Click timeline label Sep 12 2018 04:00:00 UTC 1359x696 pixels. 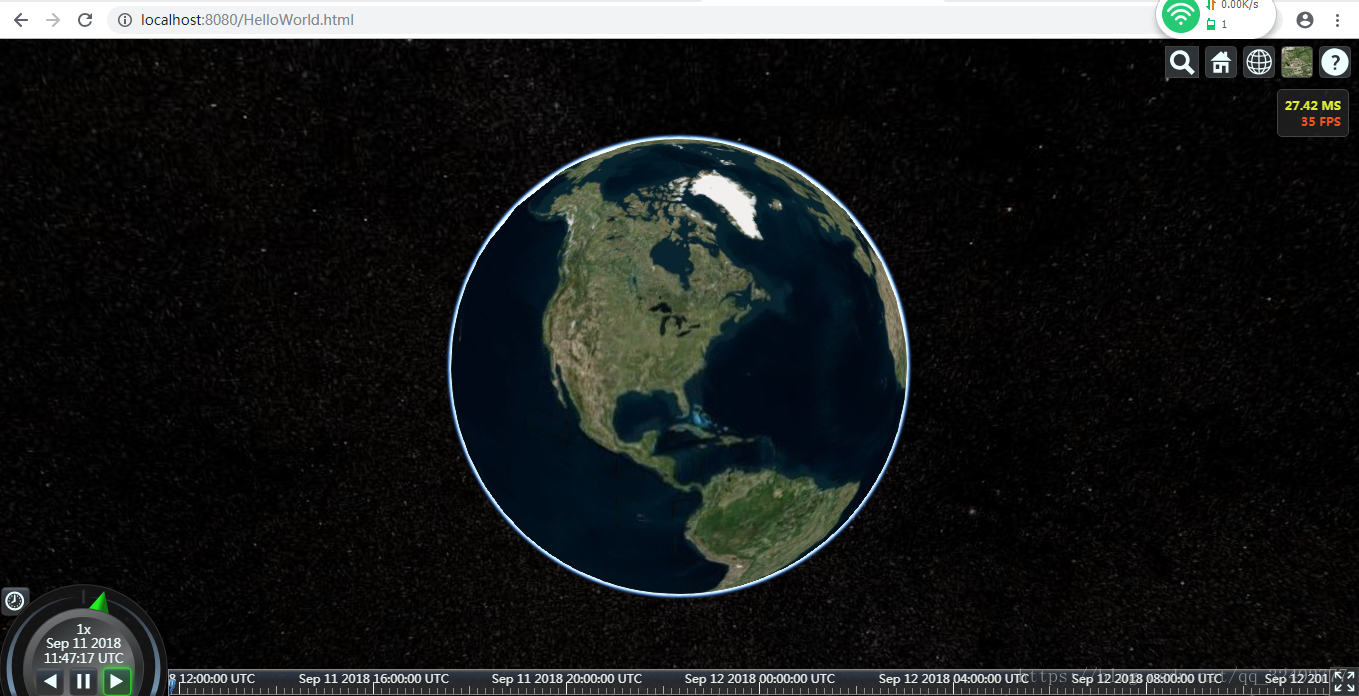click(x=954, y=678)
